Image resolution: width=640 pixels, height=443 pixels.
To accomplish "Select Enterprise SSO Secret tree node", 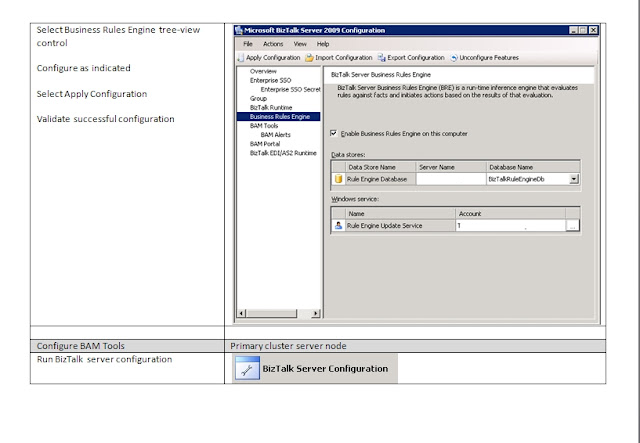I will [291, 89].
